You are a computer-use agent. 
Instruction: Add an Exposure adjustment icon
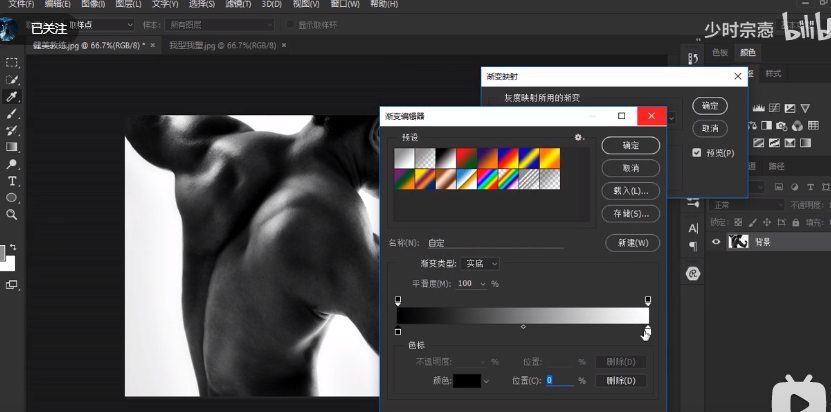(790, 108)
